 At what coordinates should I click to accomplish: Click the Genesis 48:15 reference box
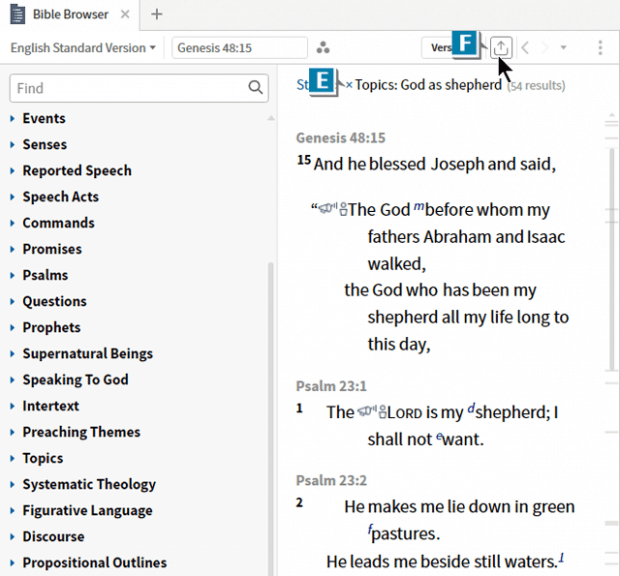click(x=239, y=48)
